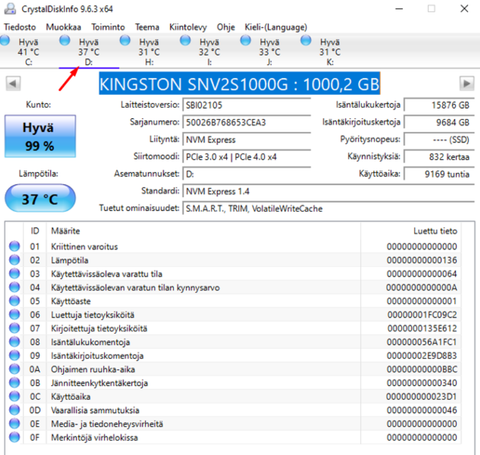480x455 pixels.
Task: Click supported features field S.M.A.R.T., TRIM
Action: [x=328, y=209]
